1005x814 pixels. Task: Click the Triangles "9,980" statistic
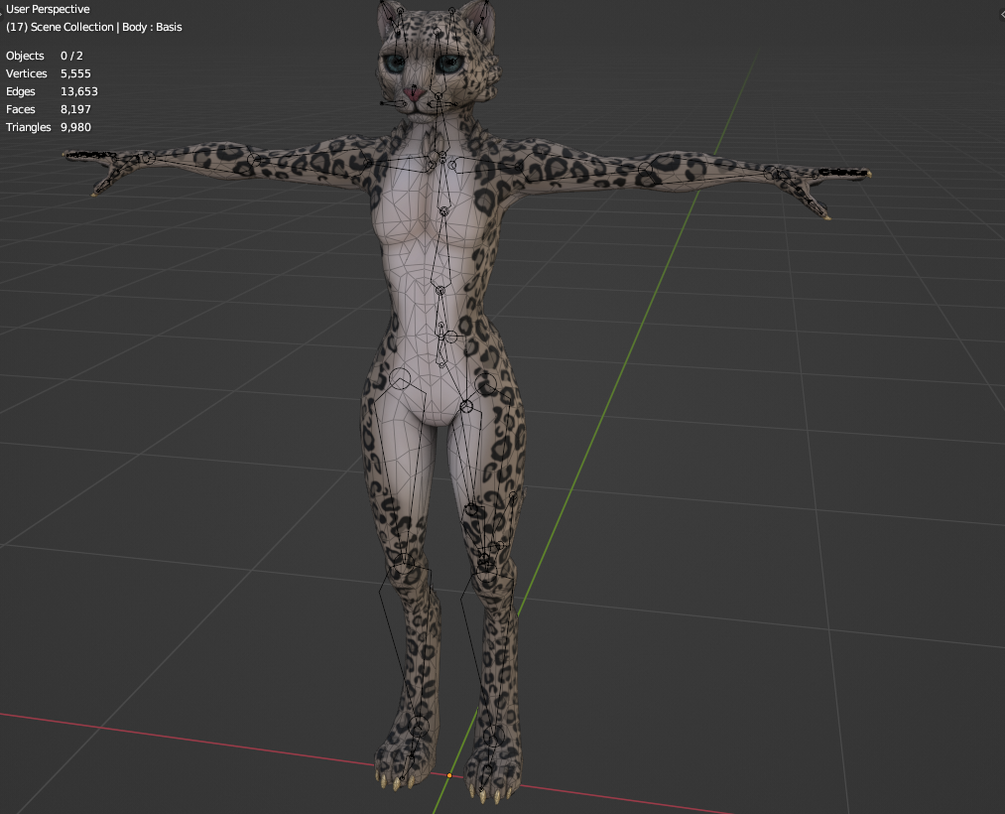tap(76, 128)
